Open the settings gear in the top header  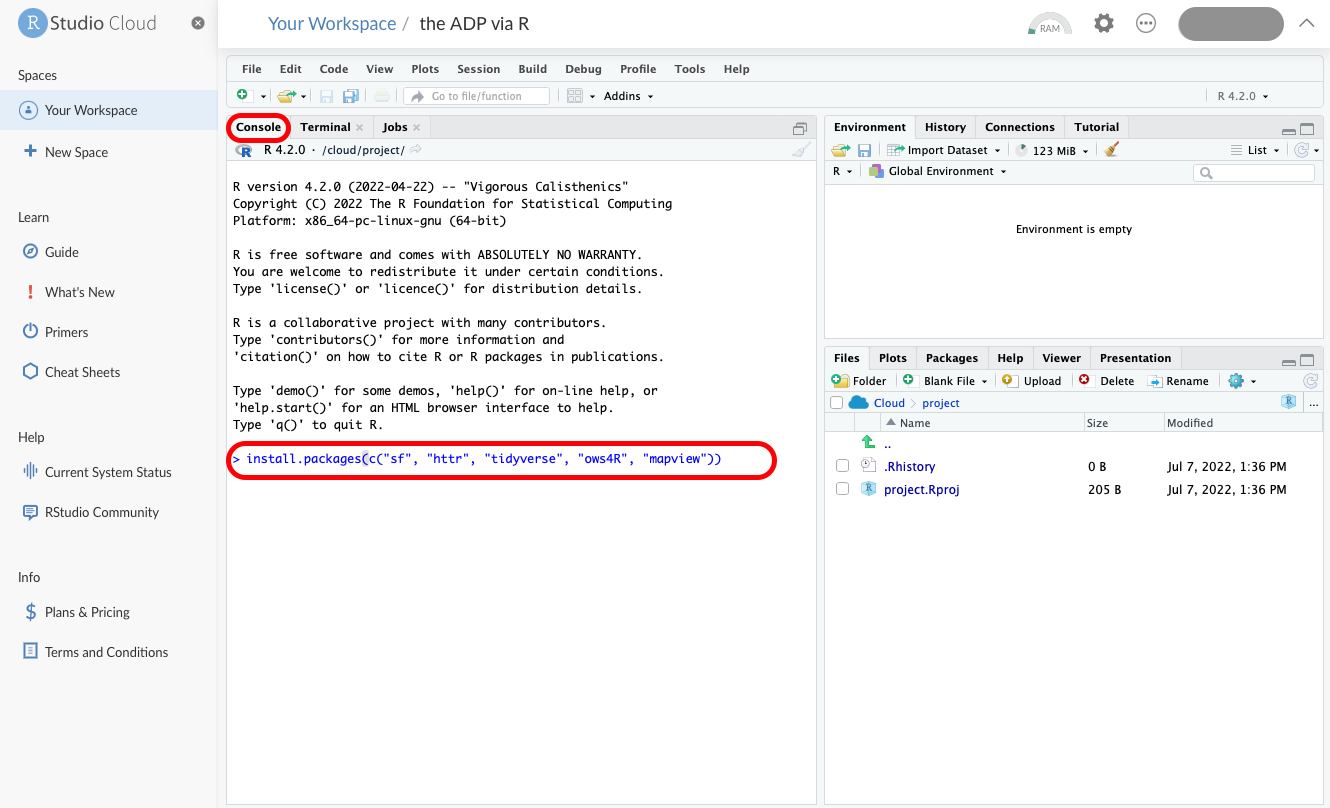tap(1104, 23)
